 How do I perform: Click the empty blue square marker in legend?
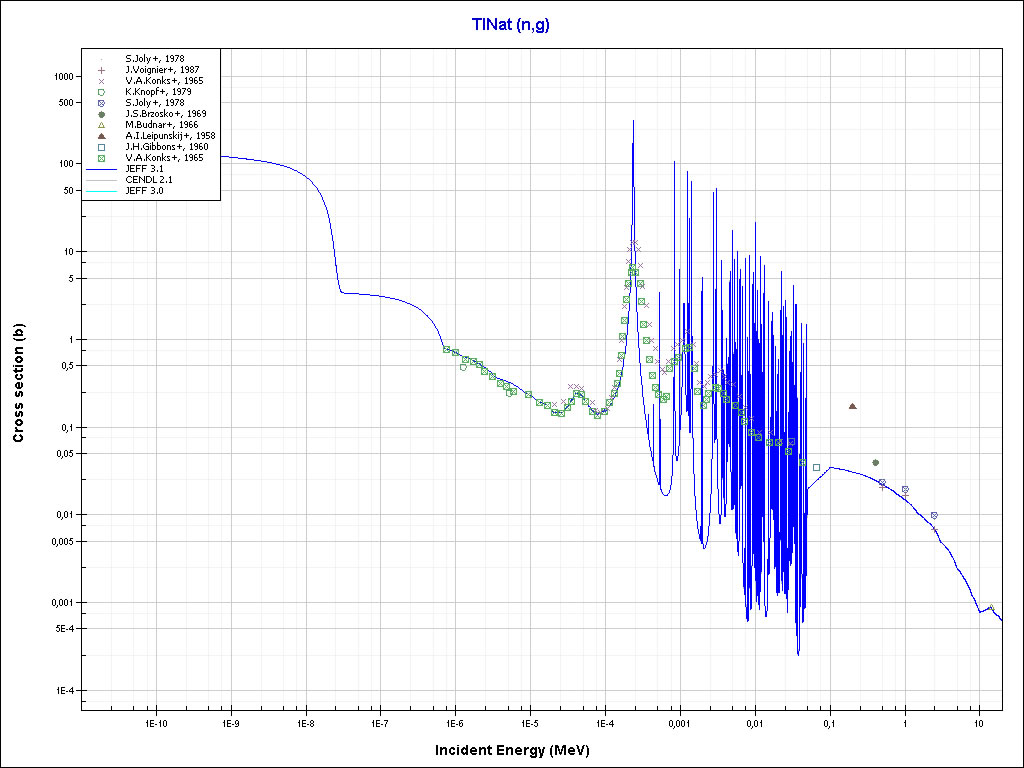click(x=101, y=146)
